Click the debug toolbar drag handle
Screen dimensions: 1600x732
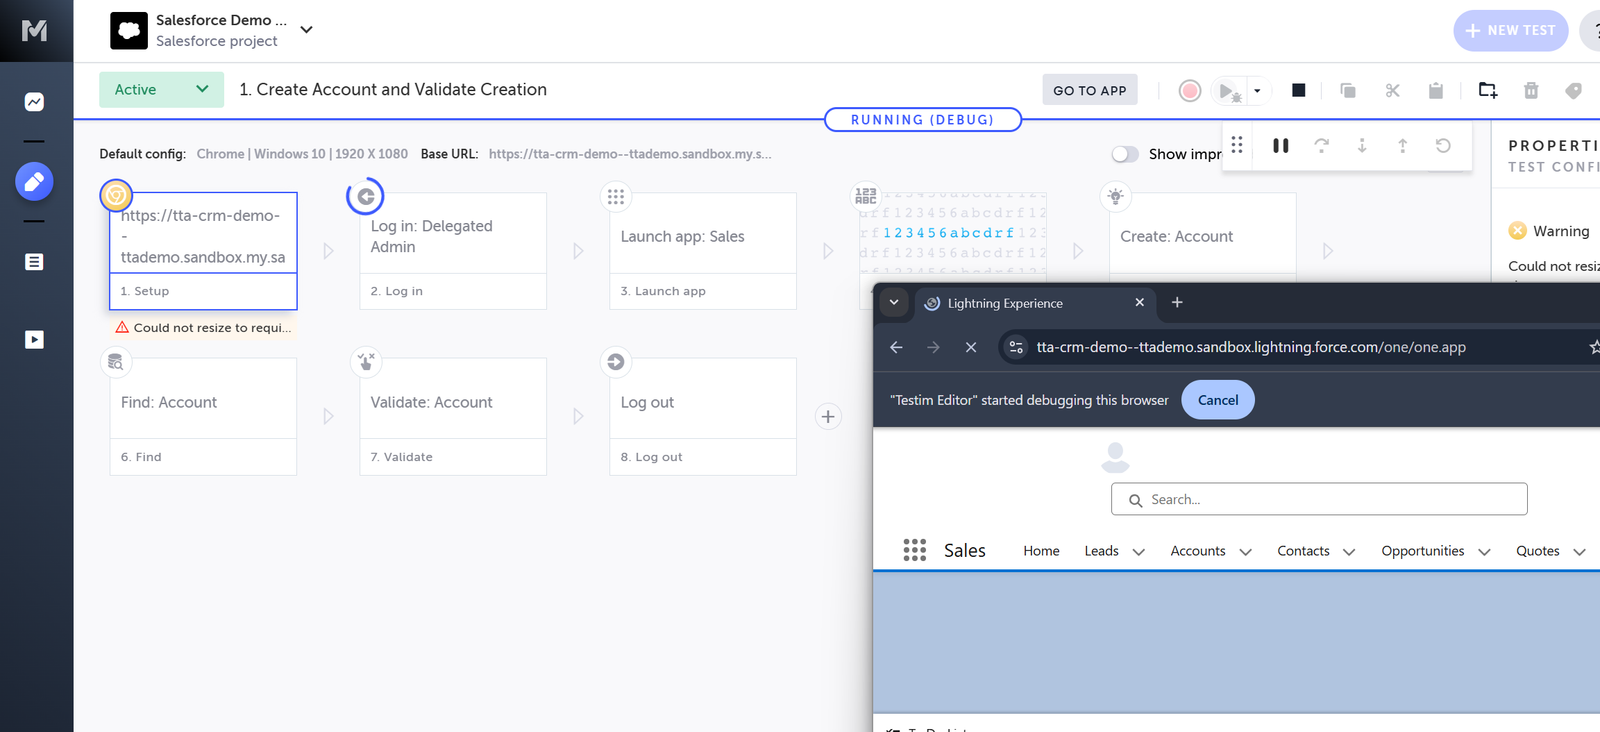(1237, 145)
